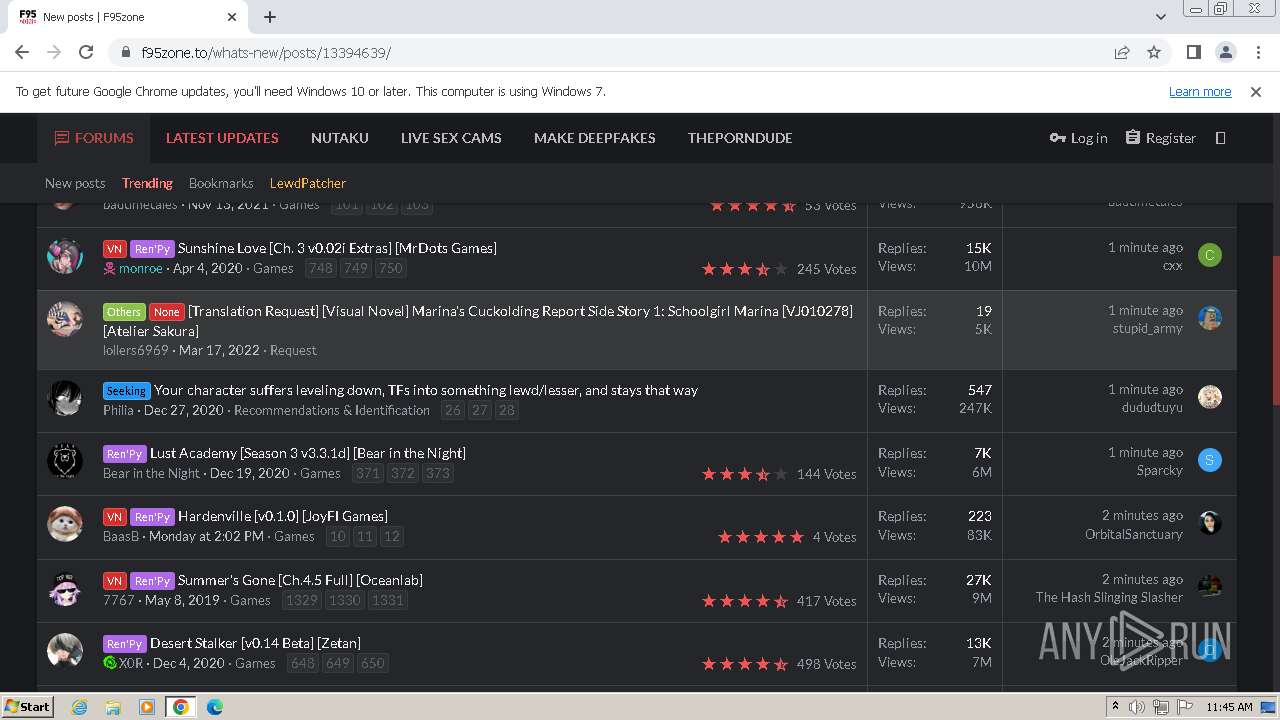Bookmark this tab with the star icon
1280x720 pixels.
pos(1154,52)
